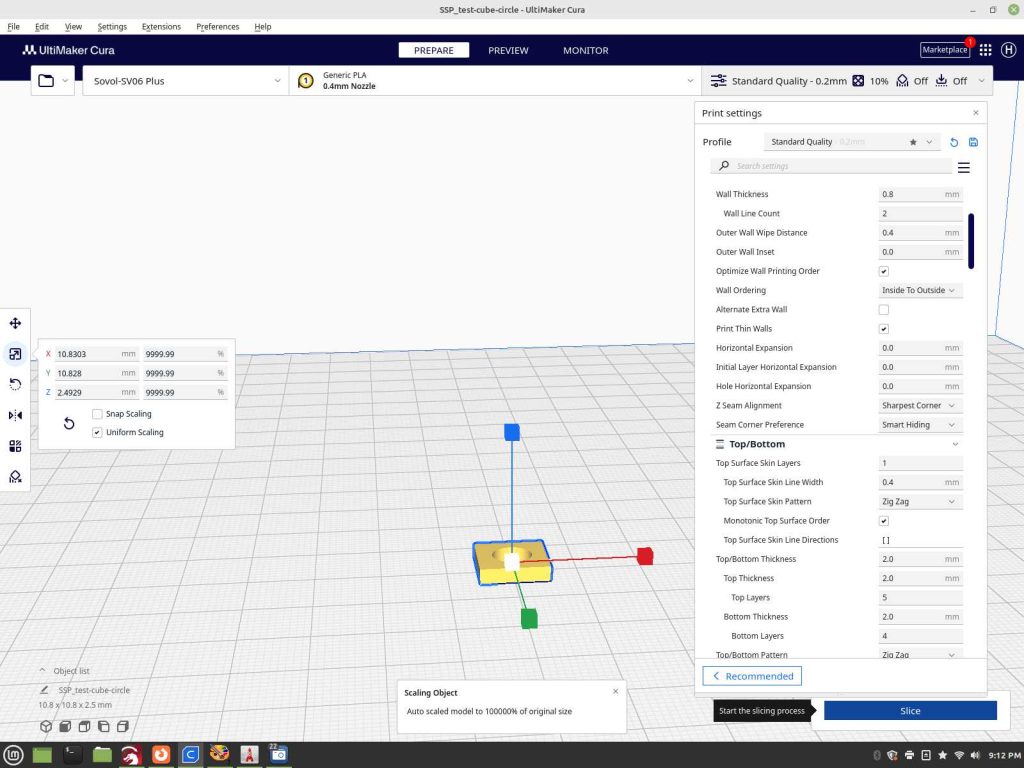Viewport: 1024px width, 768px height.
Task: Select the Mirror tool
Action: click(x=15, y=415)
